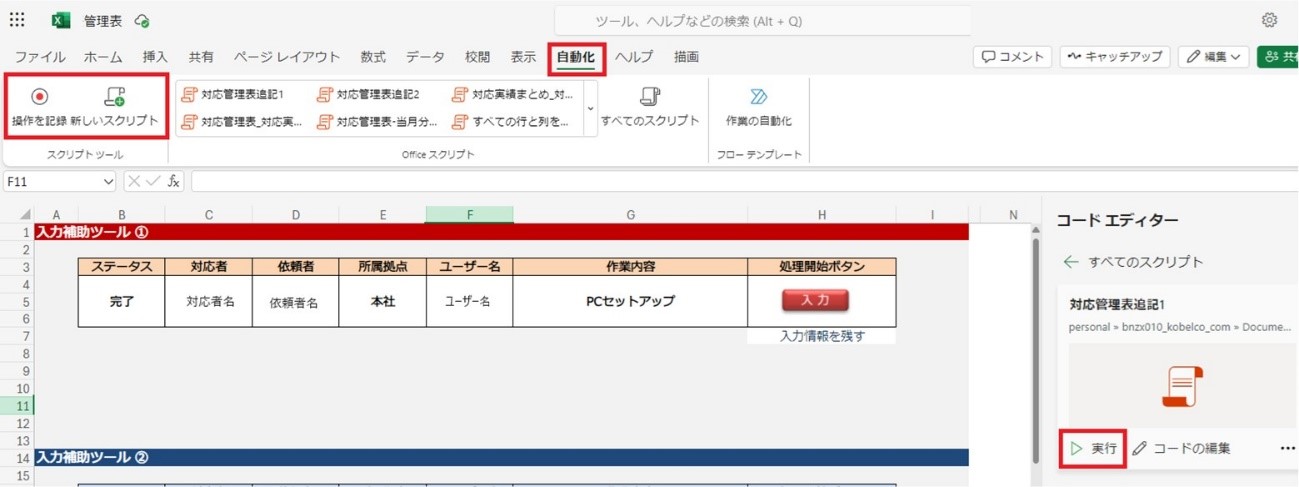The width and height of the screenshot is (1299, 487).
Task: Click the cell containing 対応者名
Action: pos(209,301)
